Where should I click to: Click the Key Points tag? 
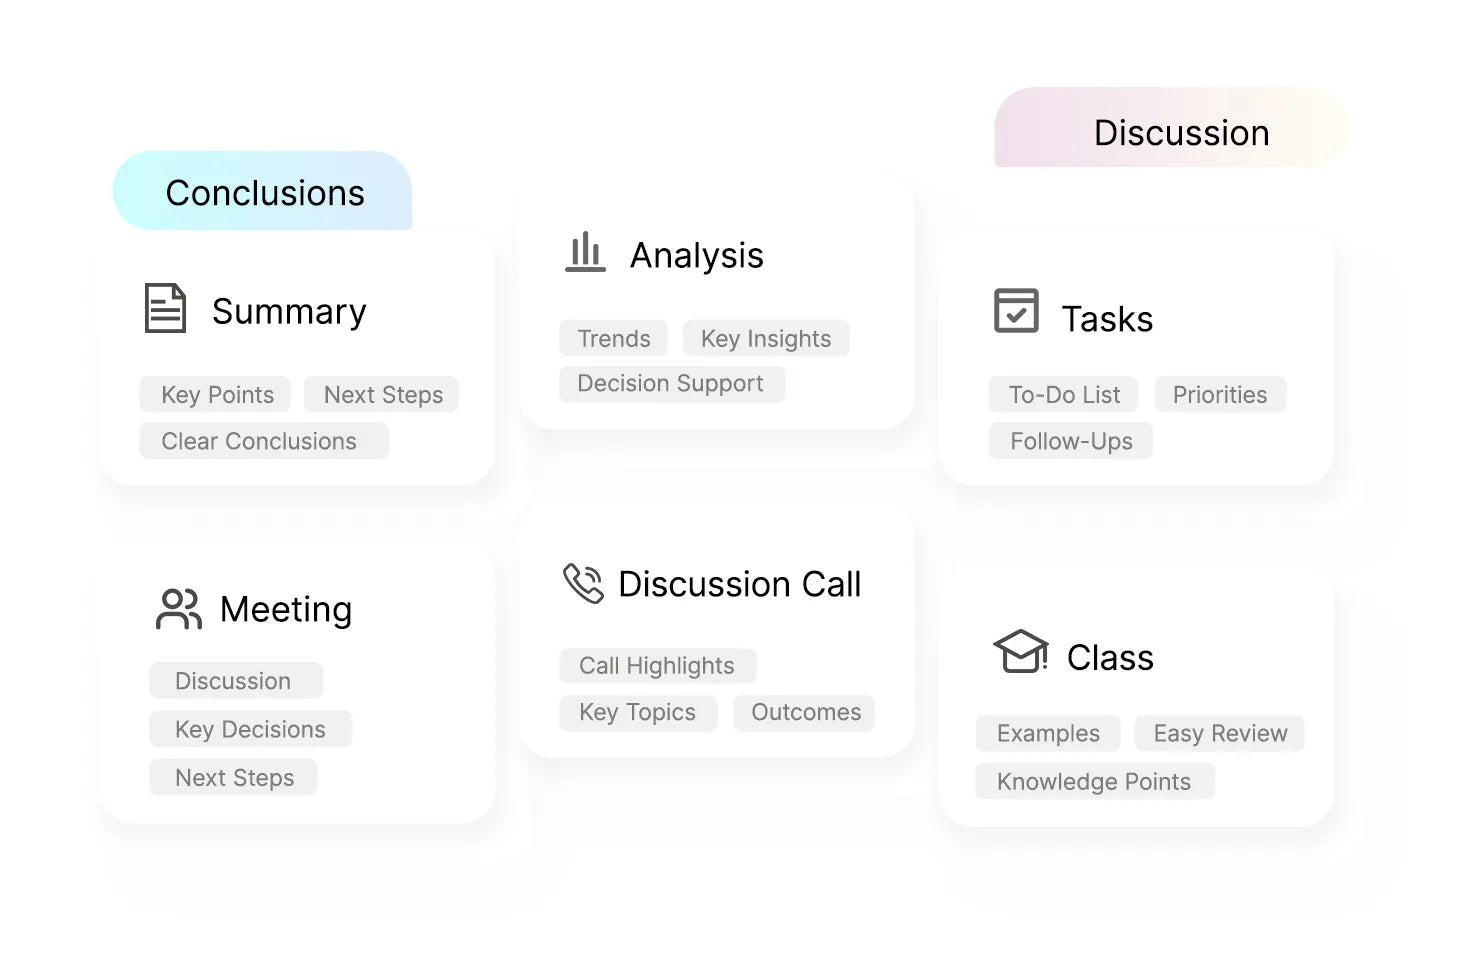(217, 395)
